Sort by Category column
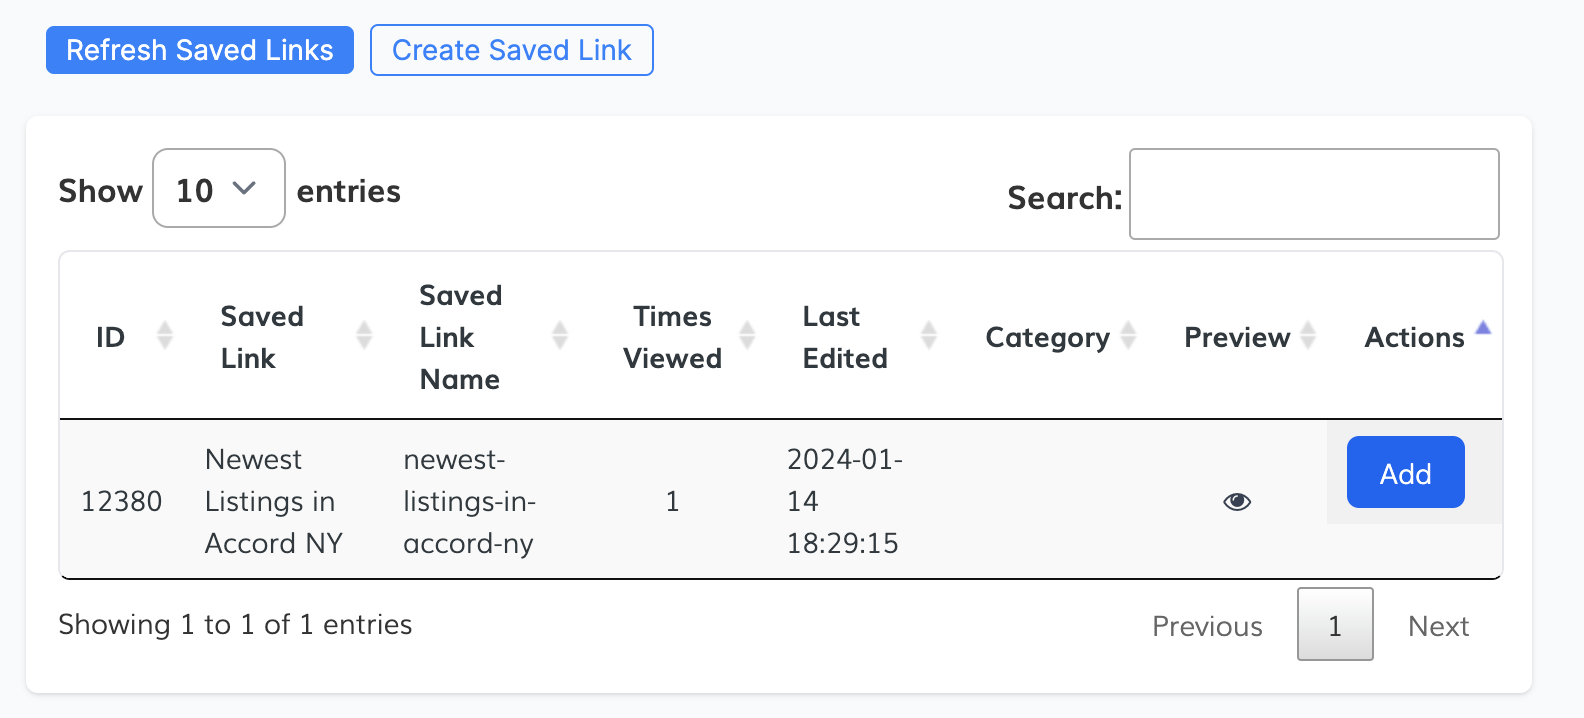 [1128, 336]
